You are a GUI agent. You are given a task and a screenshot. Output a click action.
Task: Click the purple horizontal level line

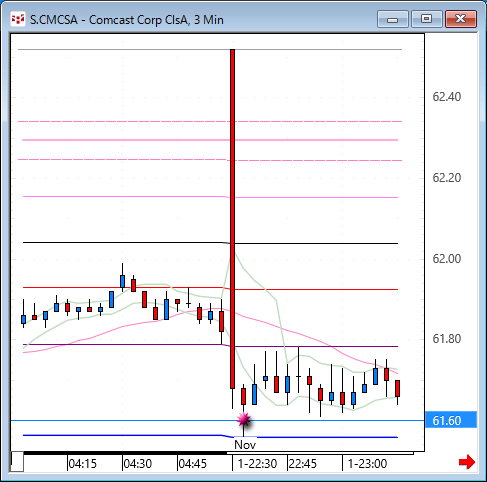click(210, 346)
